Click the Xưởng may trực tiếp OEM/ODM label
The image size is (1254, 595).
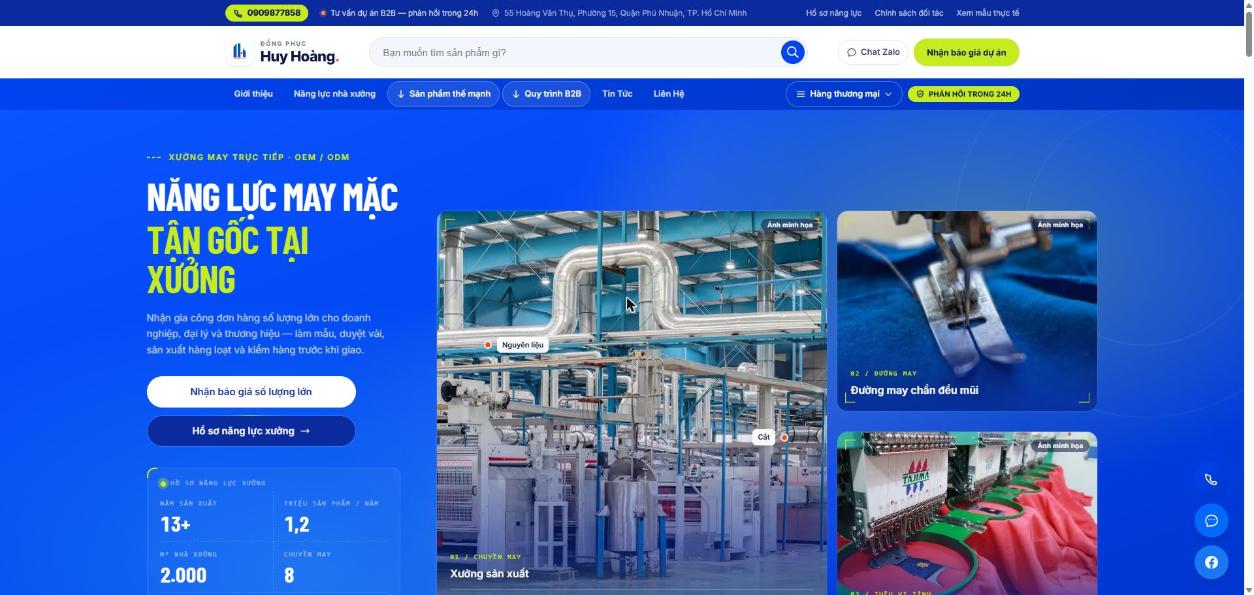tap(259, 157)
